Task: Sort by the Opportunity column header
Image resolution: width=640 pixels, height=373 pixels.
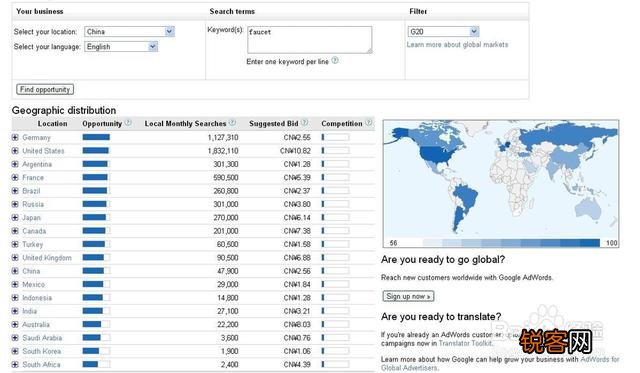Action: 102,123
